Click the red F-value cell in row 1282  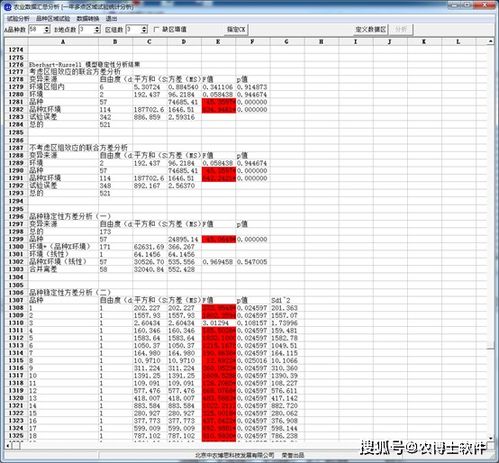click(219, 110)
